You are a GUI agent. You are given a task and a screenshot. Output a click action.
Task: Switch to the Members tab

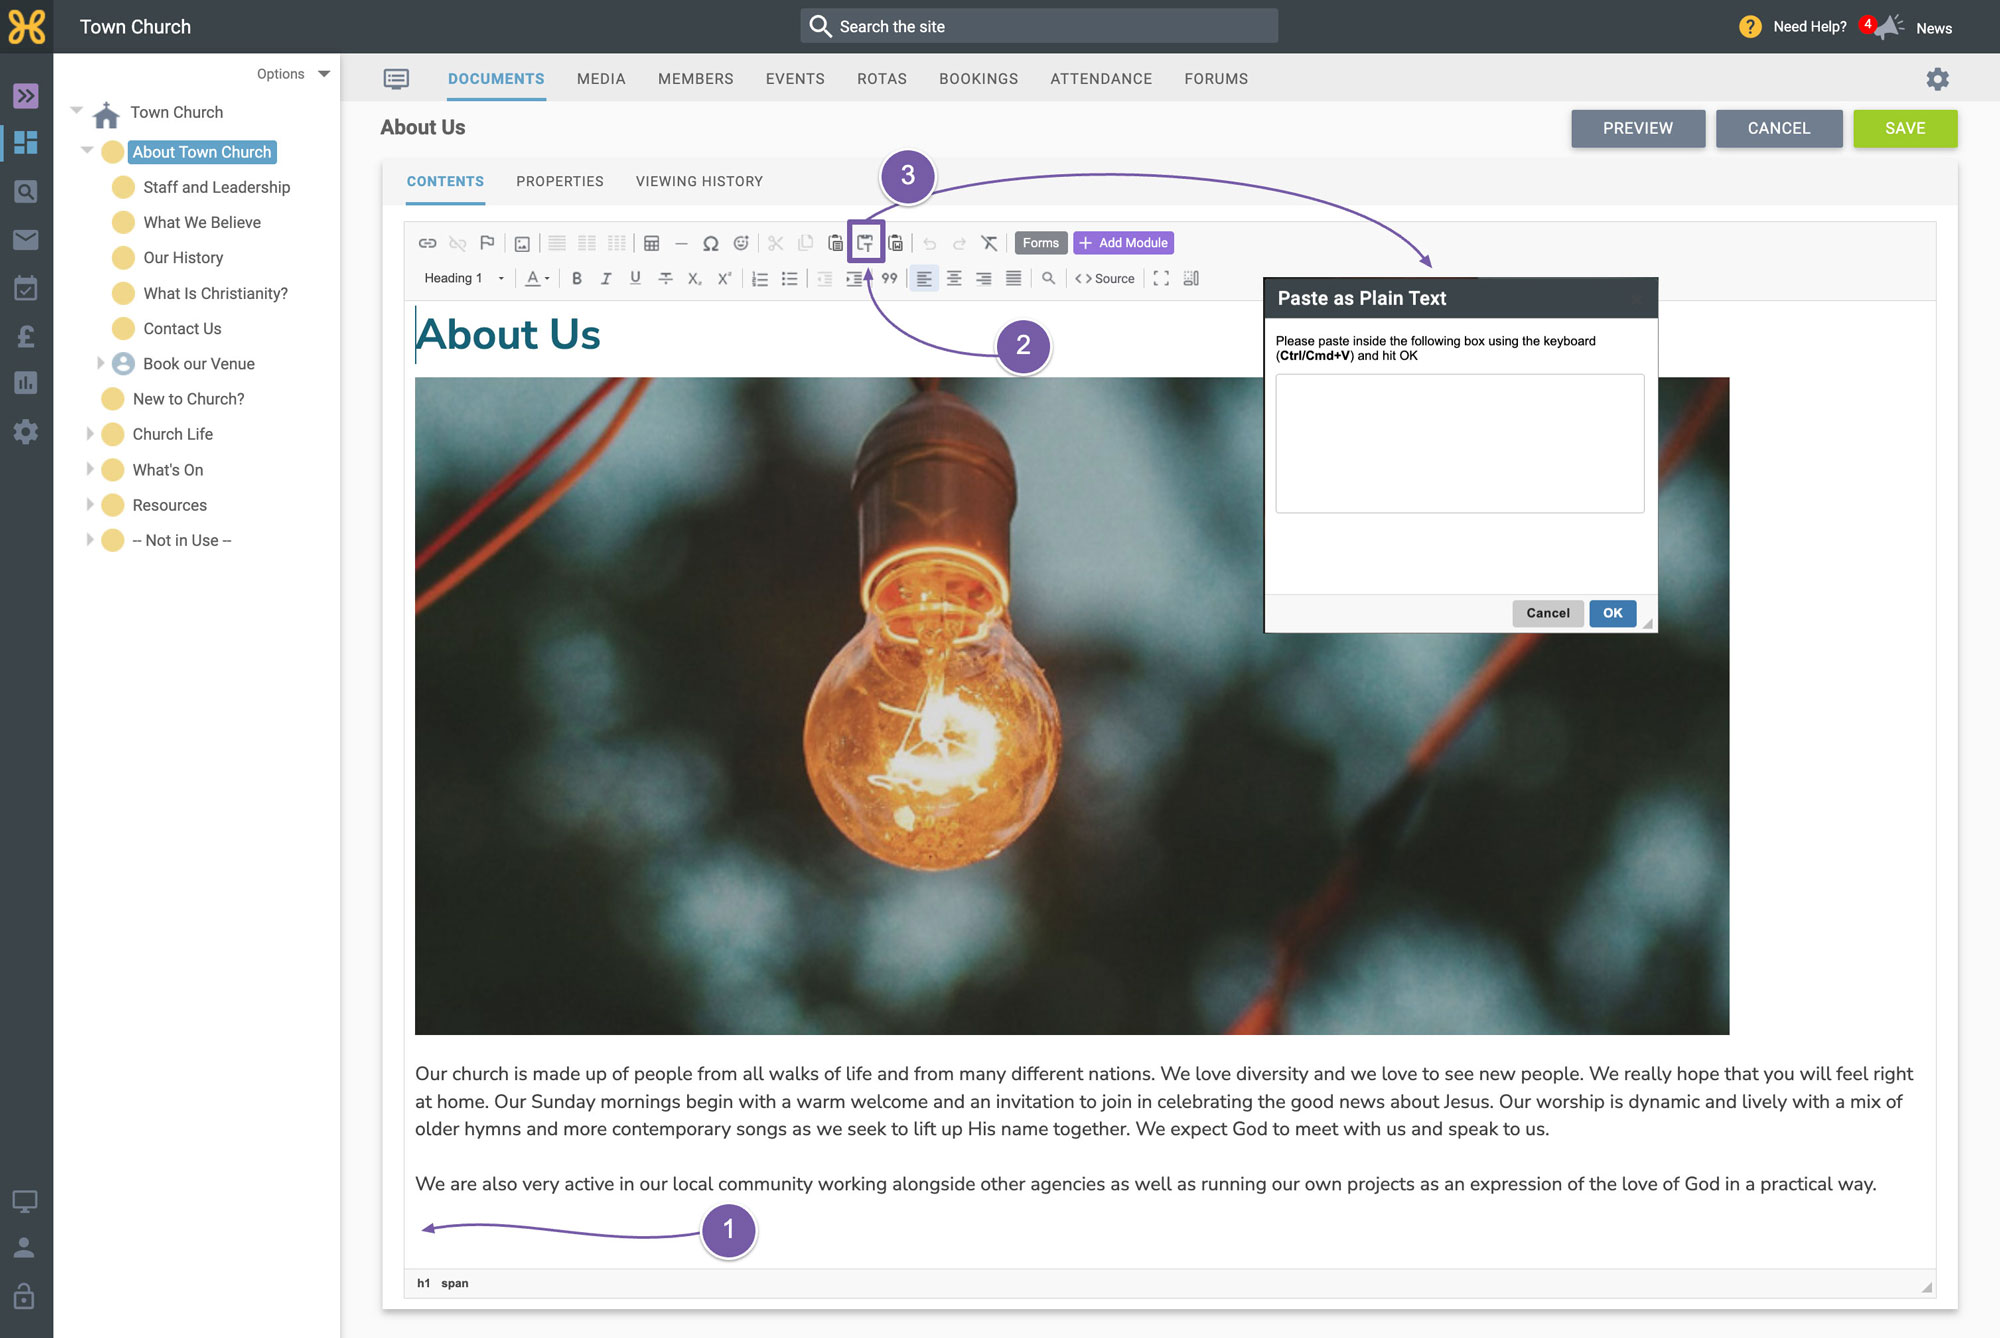pos(695,79)
